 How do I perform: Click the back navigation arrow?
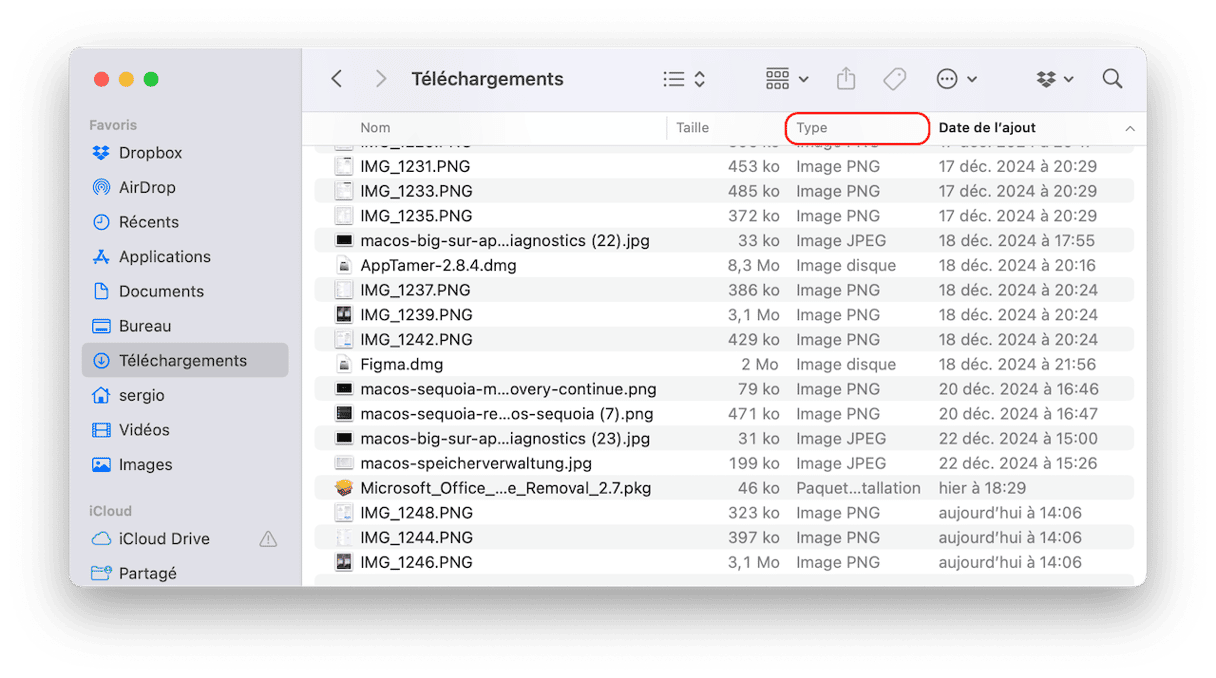(x=337, y=79)
